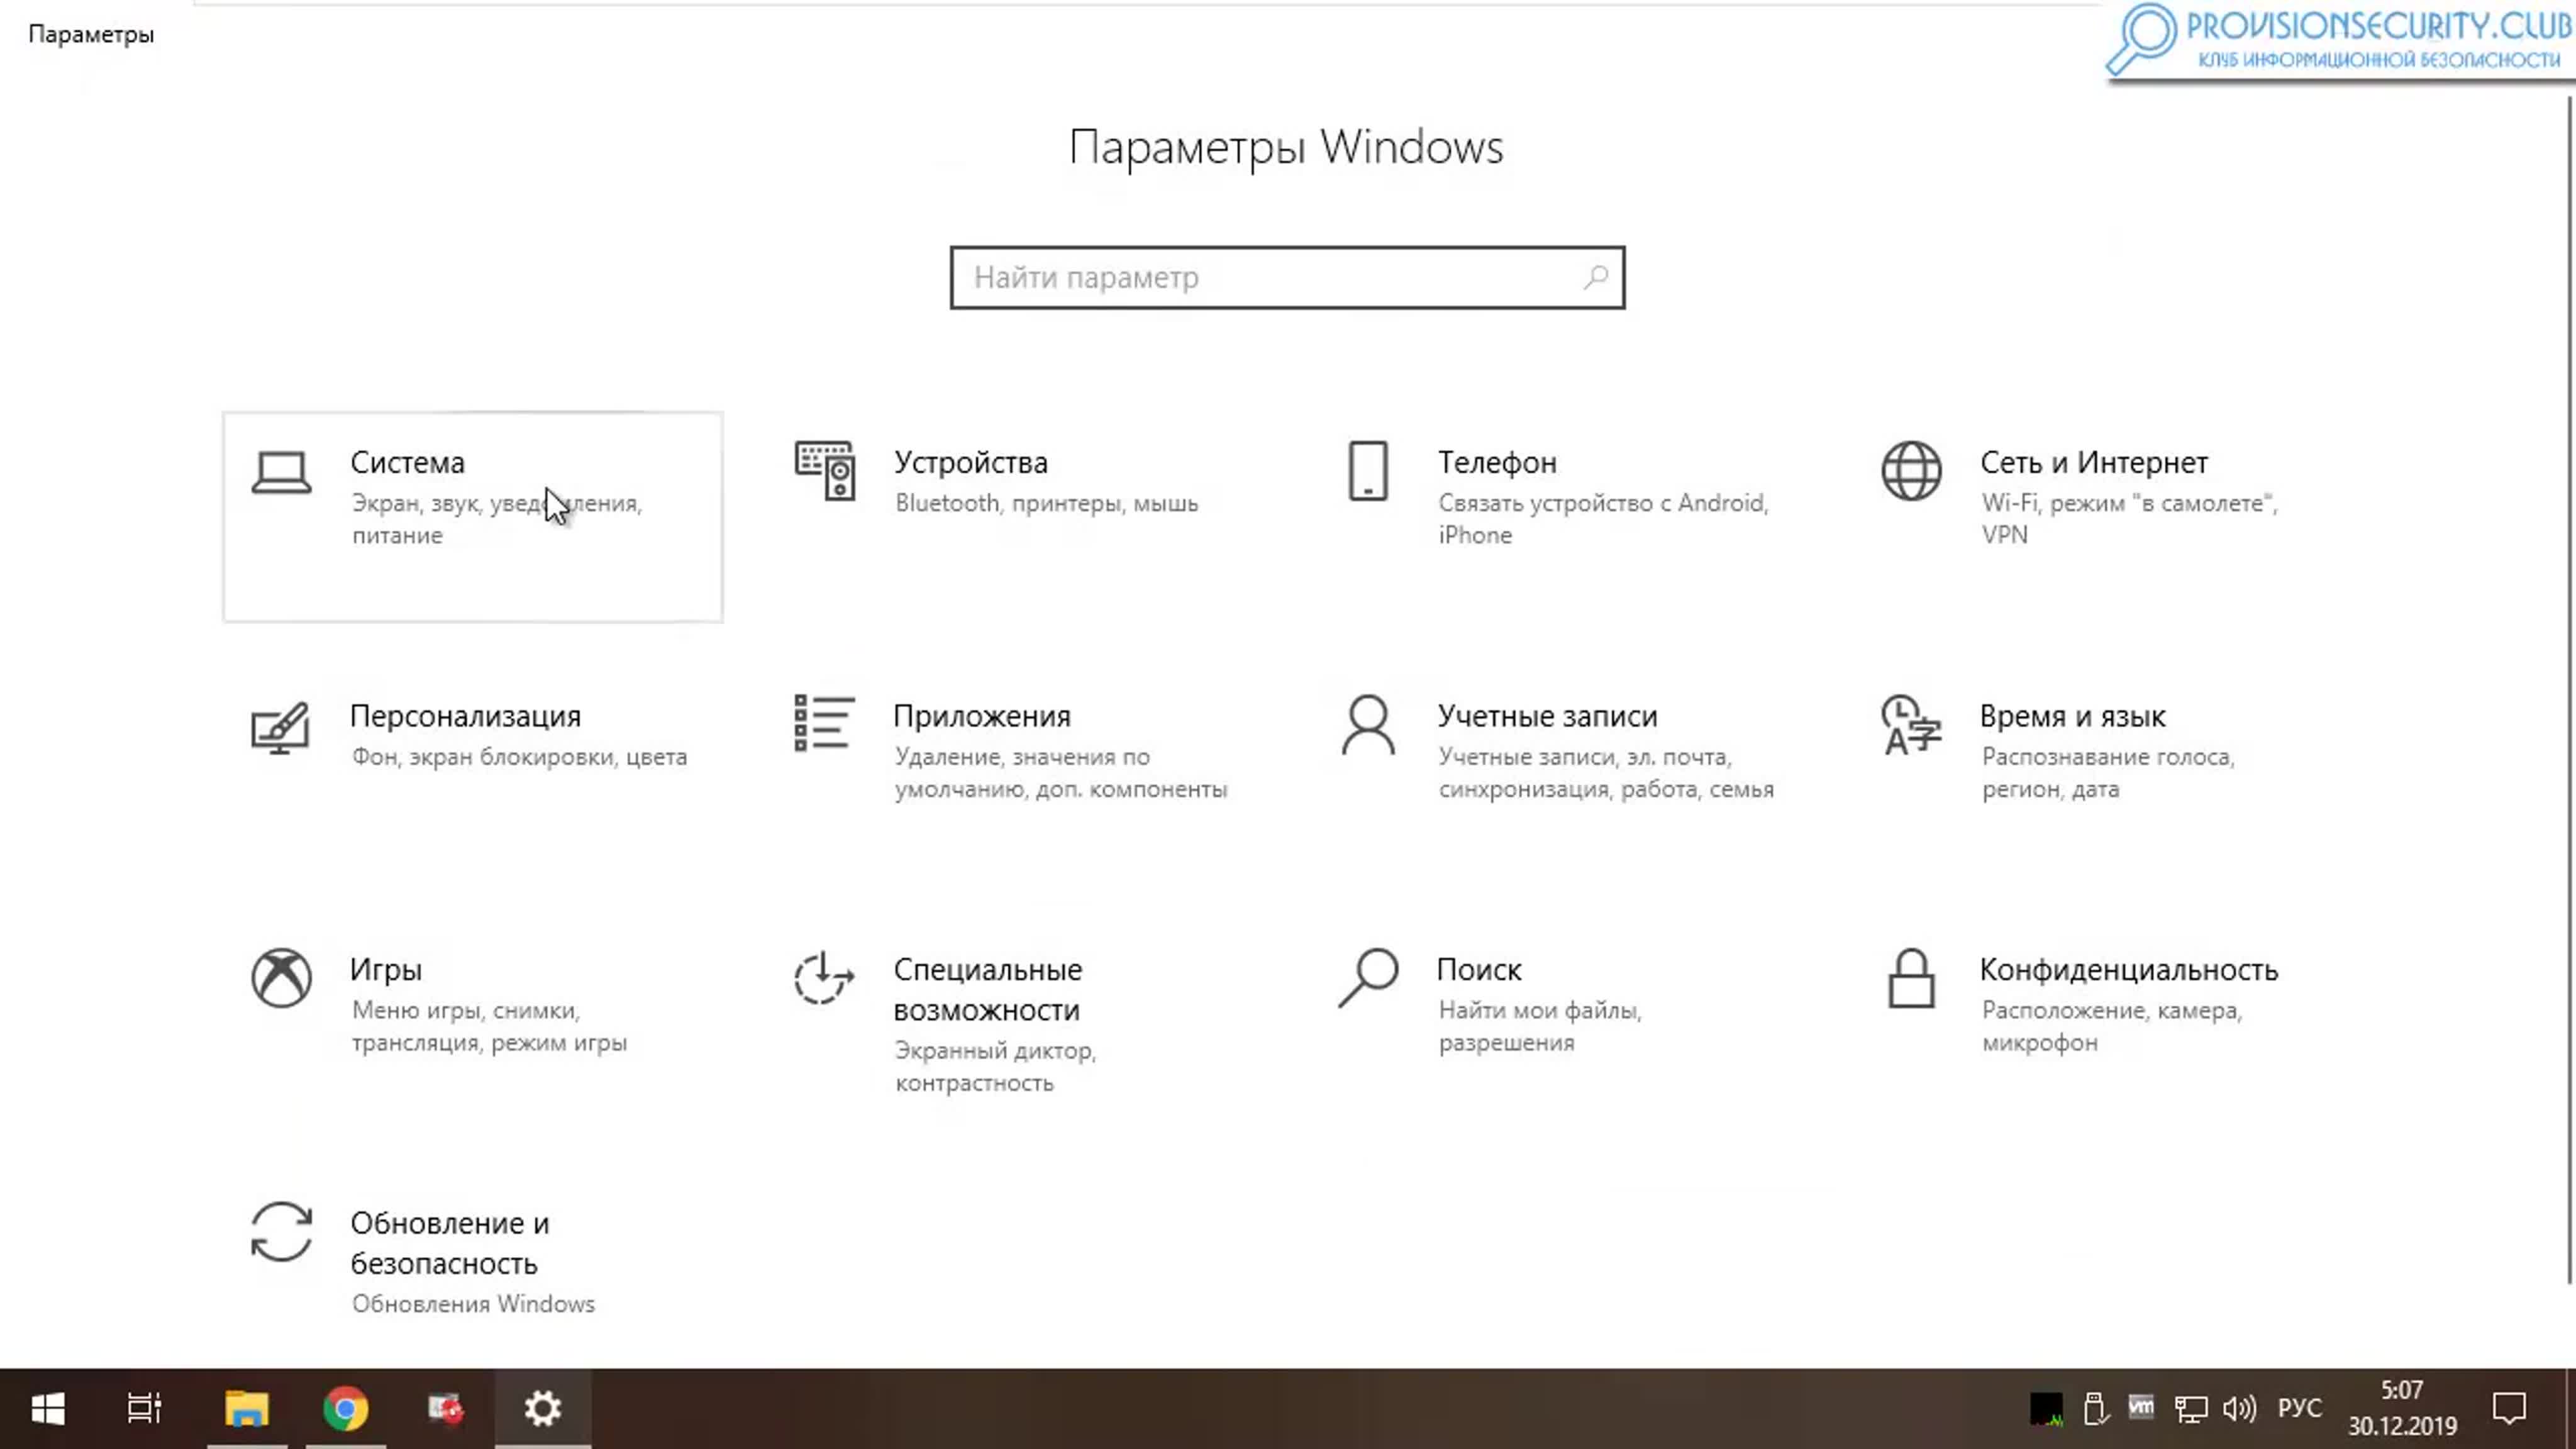Viewport: 2576px width, 1449px height.
Task: Click the Поиск magnifier icon
Action: (x=1368, y=978)
